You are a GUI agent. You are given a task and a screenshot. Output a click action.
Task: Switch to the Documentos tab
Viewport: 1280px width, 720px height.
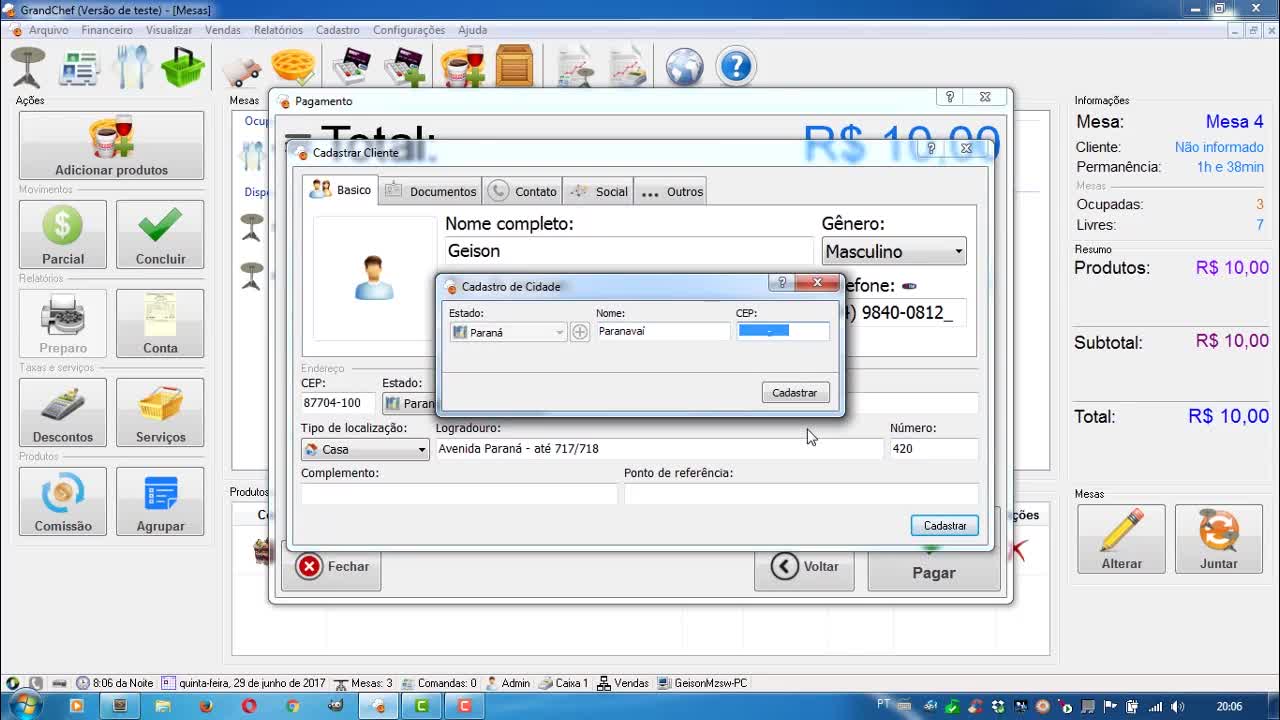tap(431, 191)
